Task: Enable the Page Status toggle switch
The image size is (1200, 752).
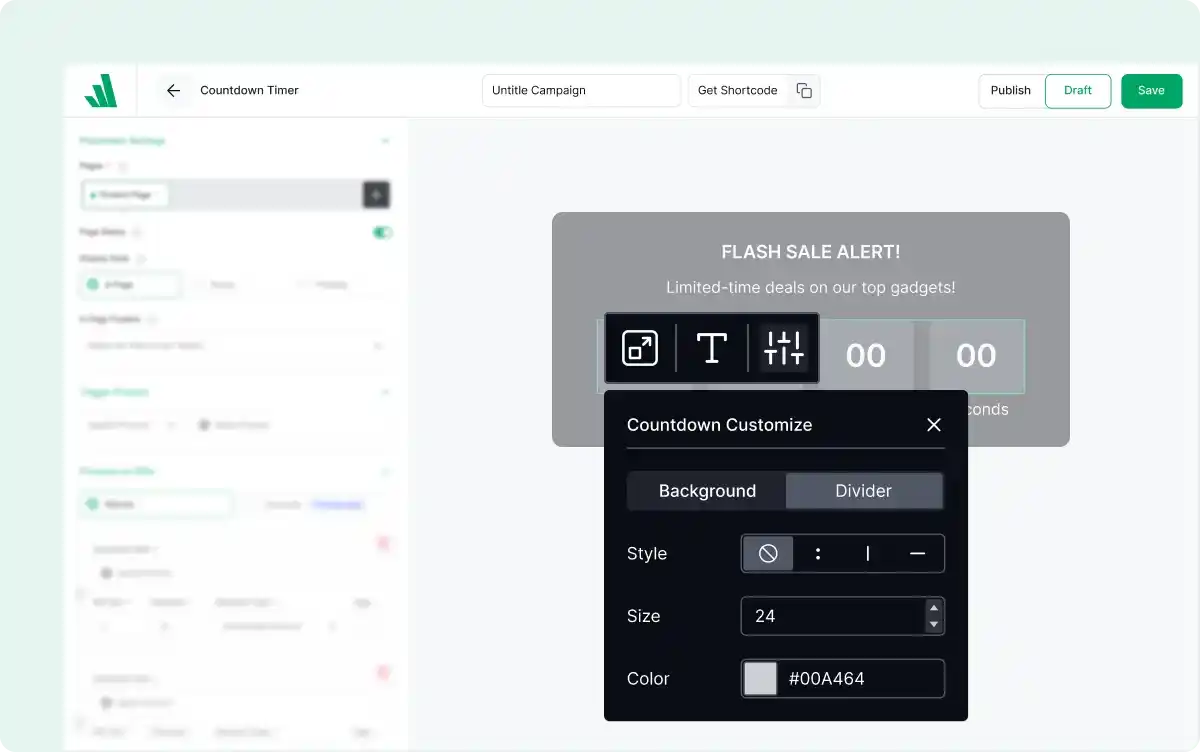Action: [x=381, y=232]
